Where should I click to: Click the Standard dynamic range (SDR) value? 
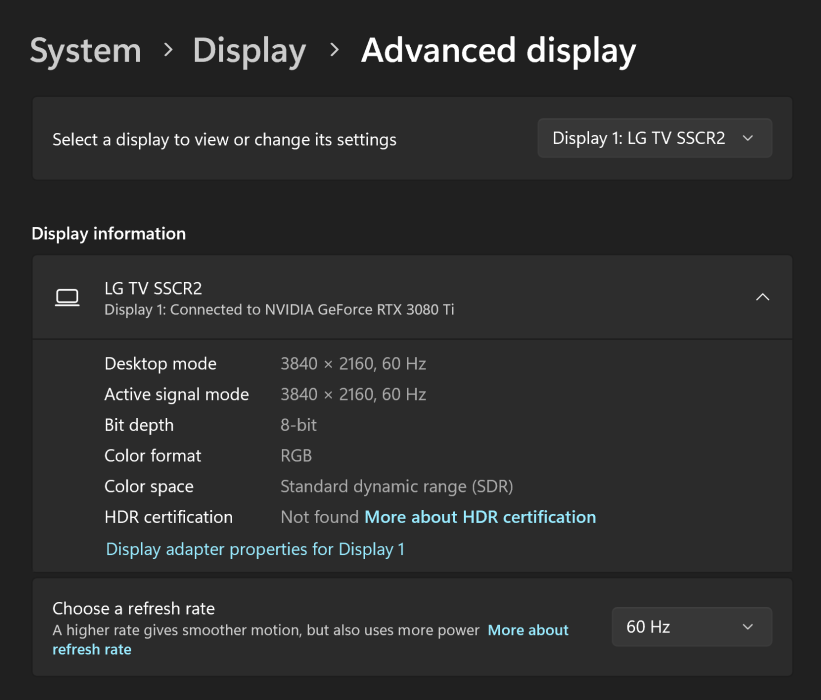tap(396, 487)
